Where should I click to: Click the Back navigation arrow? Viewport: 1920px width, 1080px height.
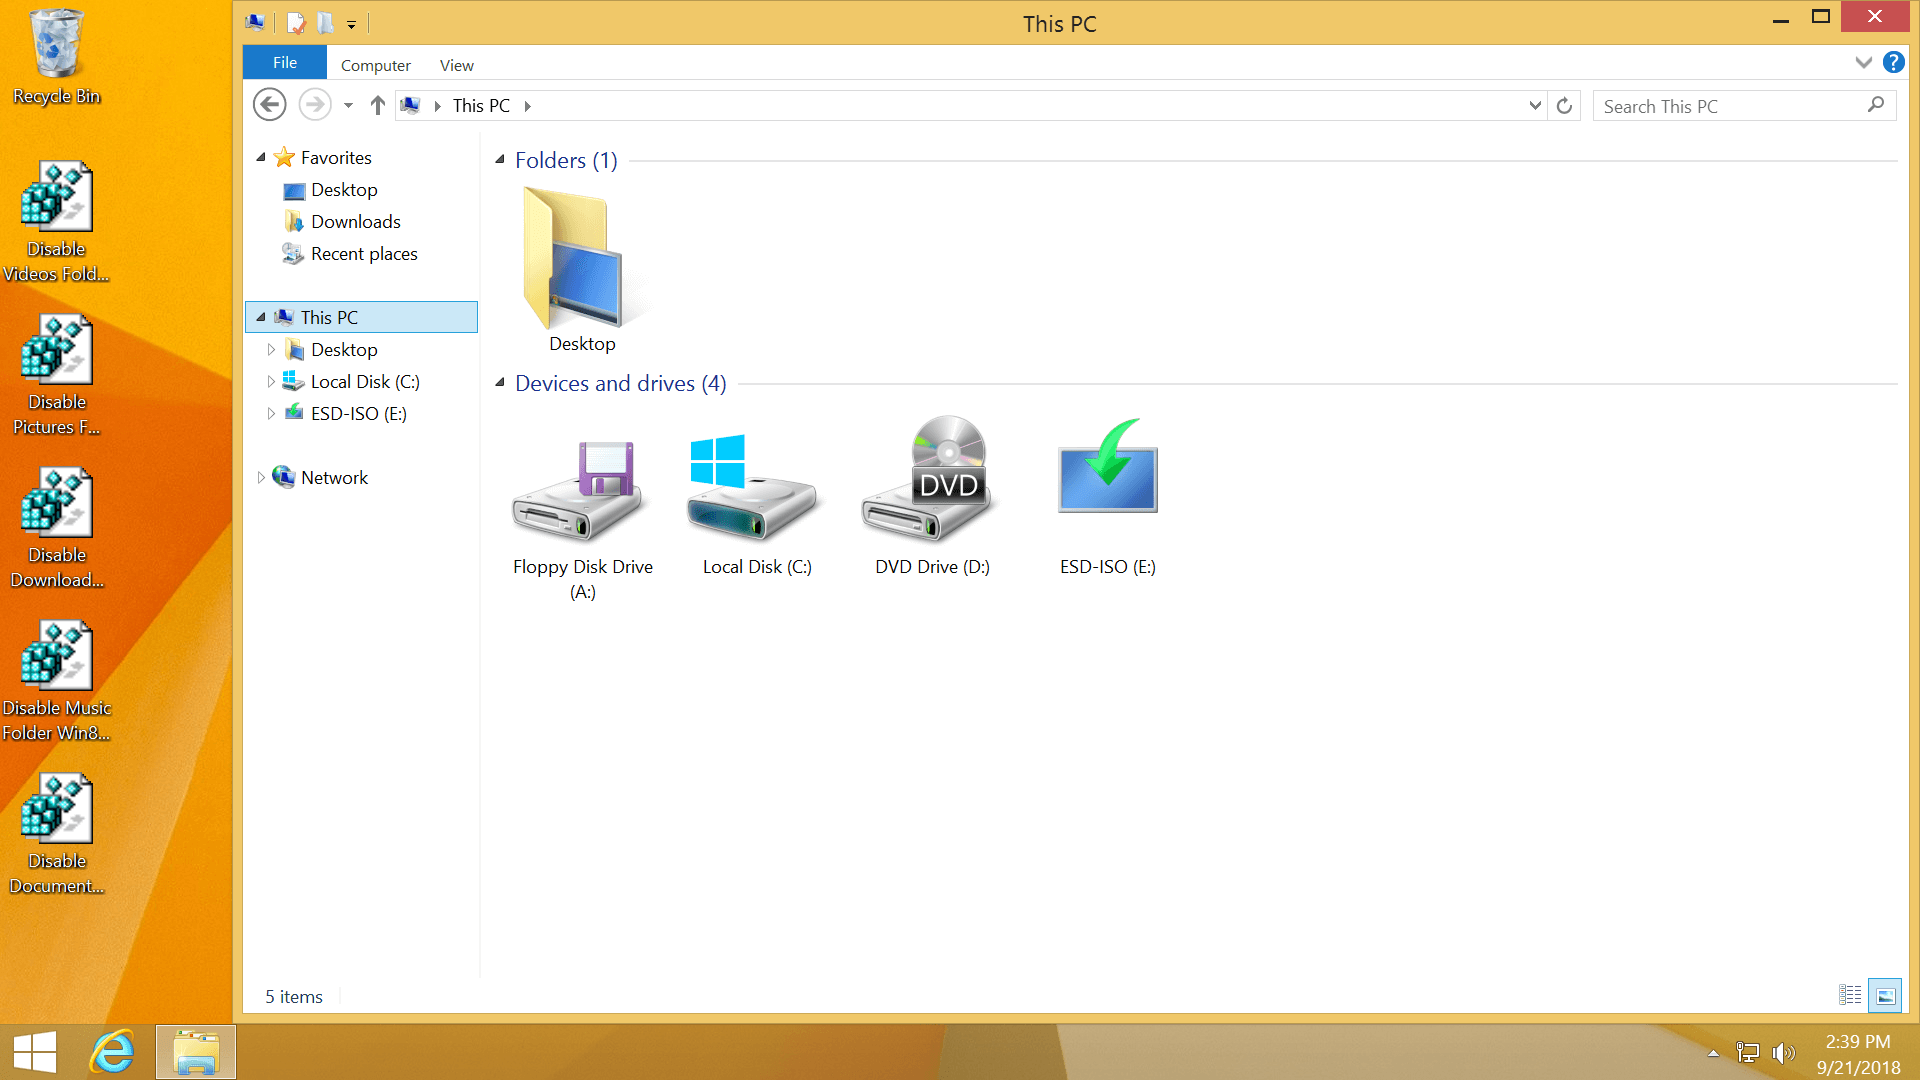[x=269, y=105]
